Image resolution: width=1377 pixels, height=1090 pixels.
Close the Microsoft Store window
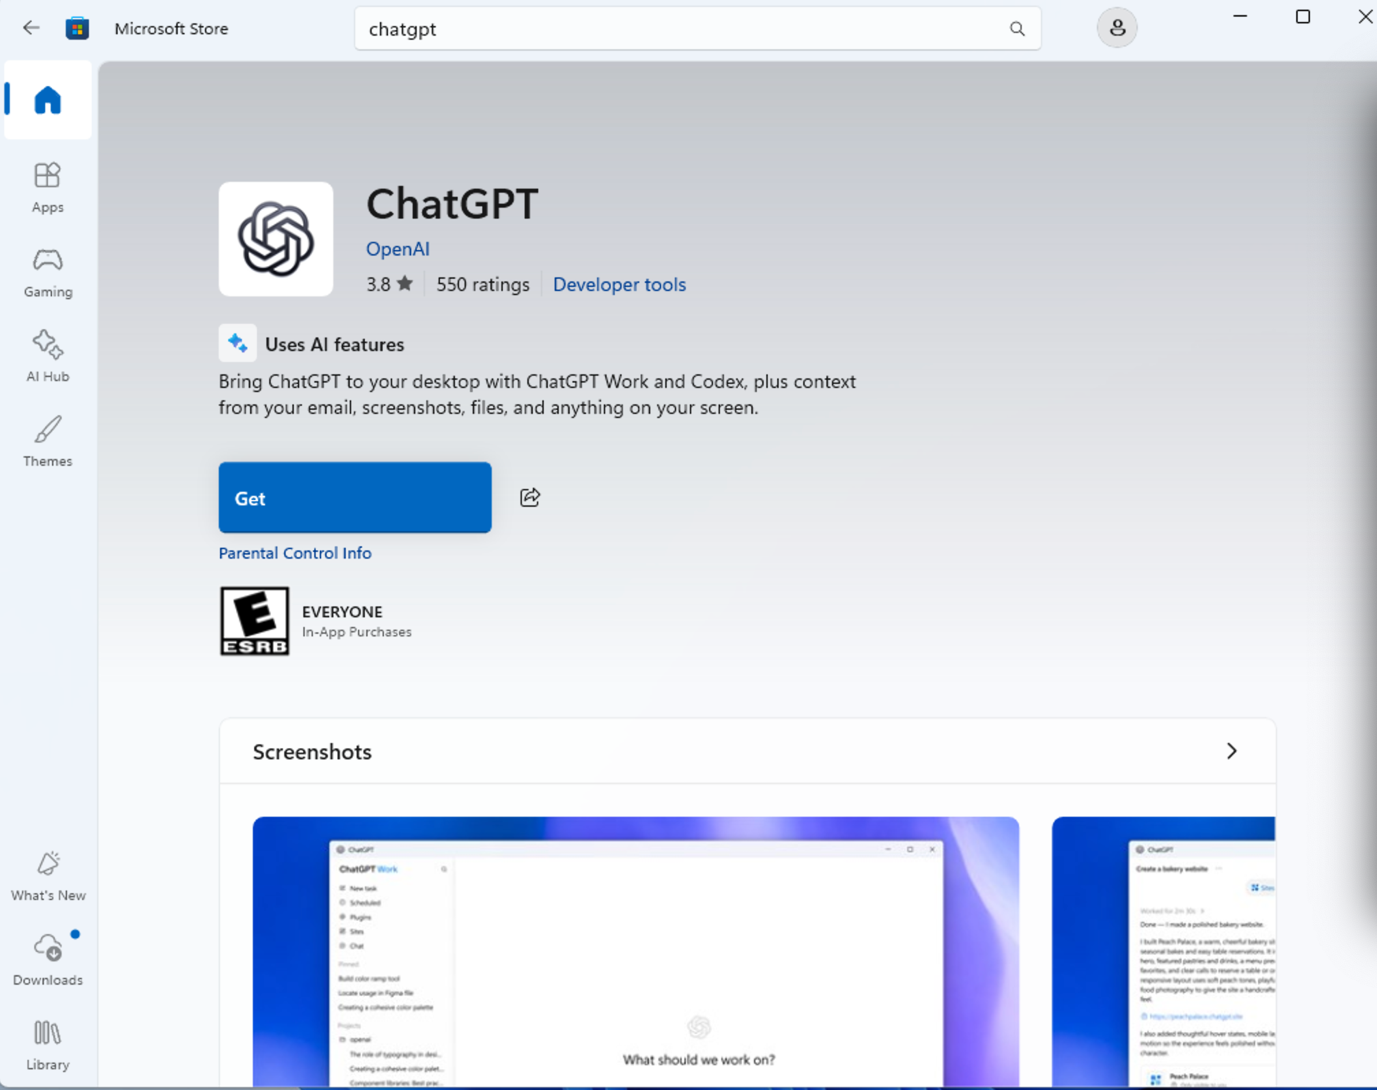(1364, 17)
